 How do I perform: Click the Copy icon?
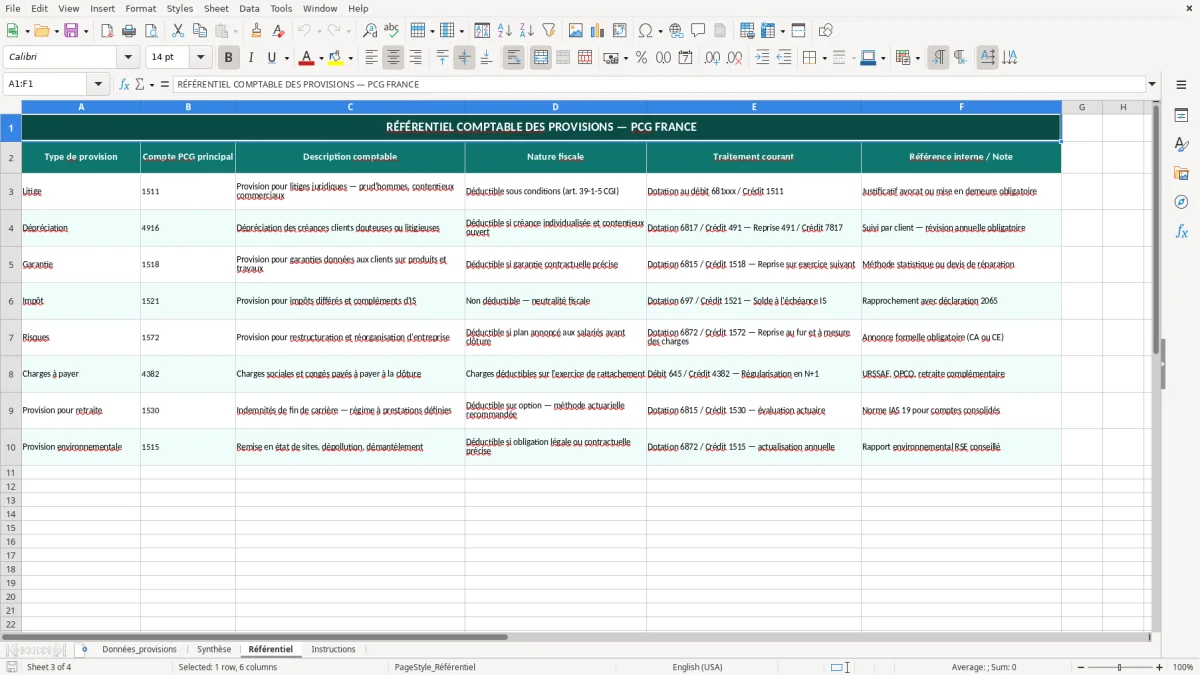[x=200, y=31]
